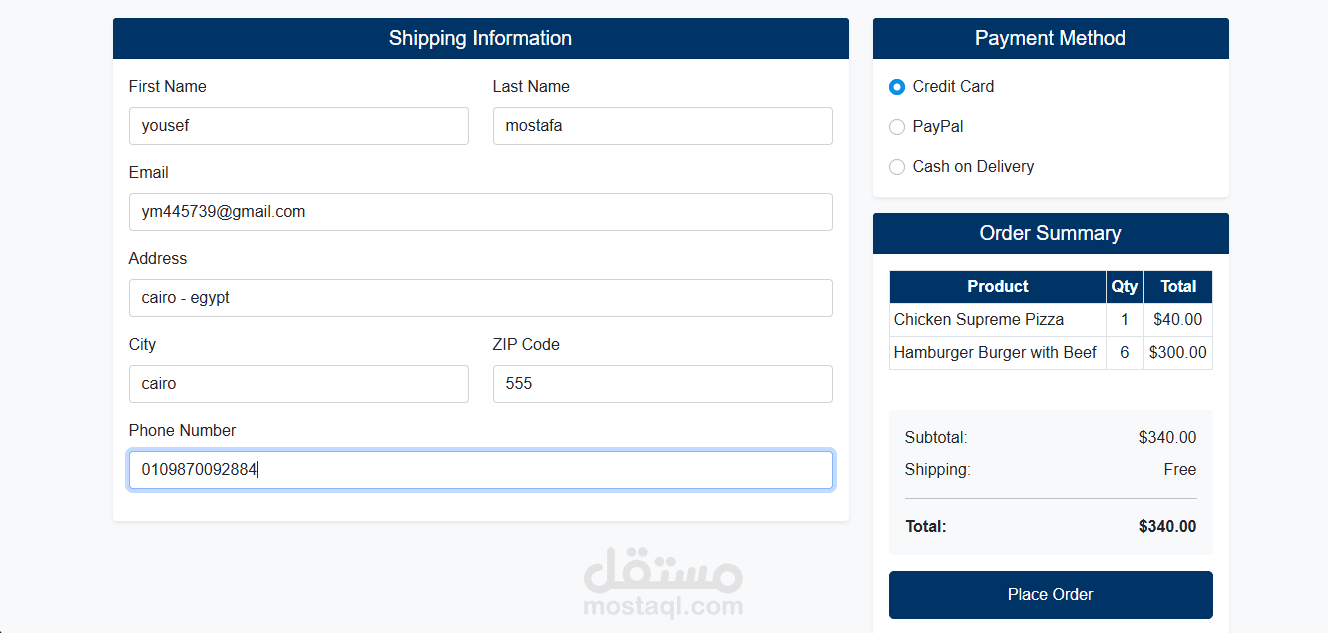Choose PayPal as payment method
This screenshot has width=1328, height=633.
pos(896,127)
